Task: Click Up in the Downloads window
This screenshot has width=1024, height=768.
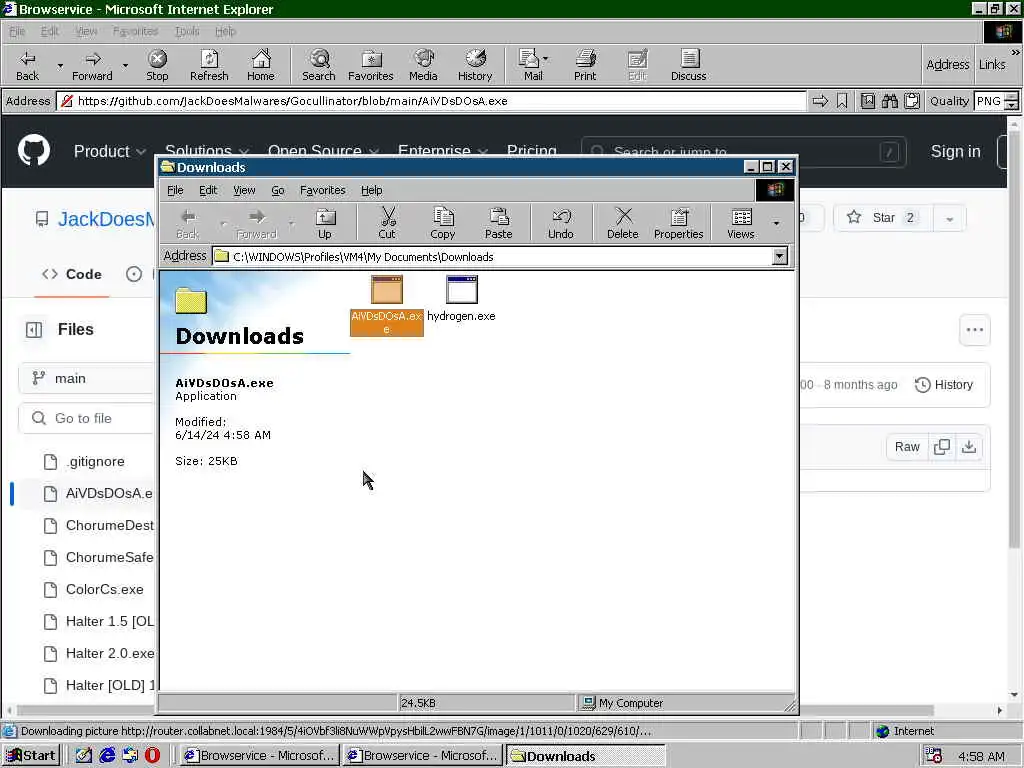Action: coord(325,224)
